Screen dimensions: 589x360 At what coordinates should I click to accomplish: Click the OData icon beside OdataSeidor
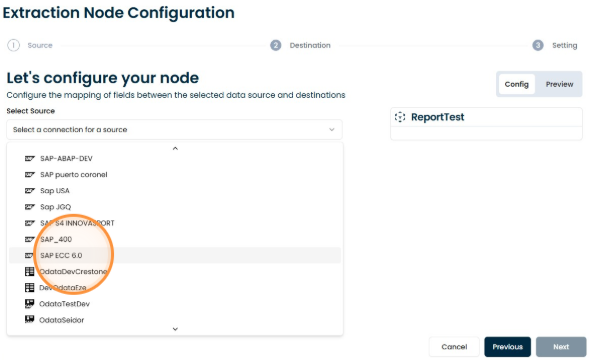[29, 319]
